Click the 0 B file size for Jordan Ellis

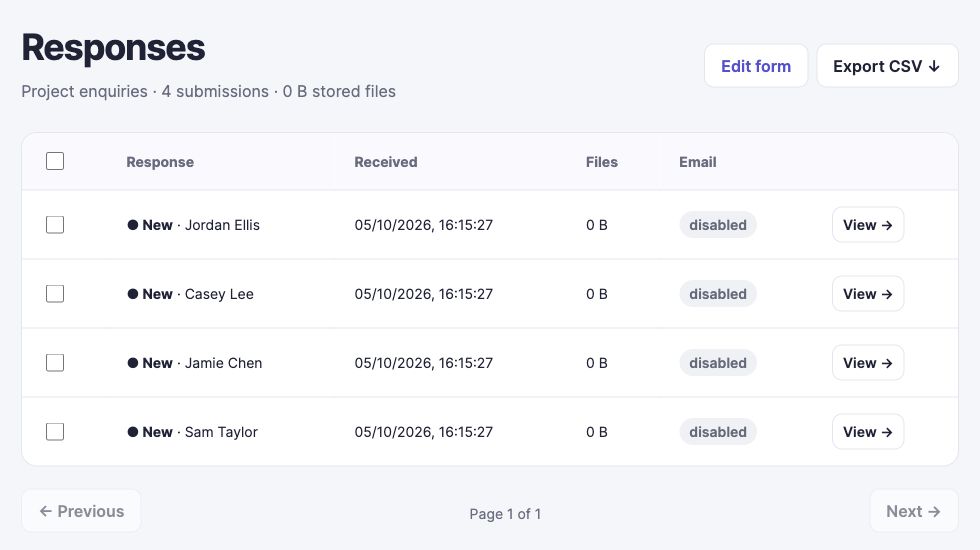pyautogui.click(x=597, y=225)
